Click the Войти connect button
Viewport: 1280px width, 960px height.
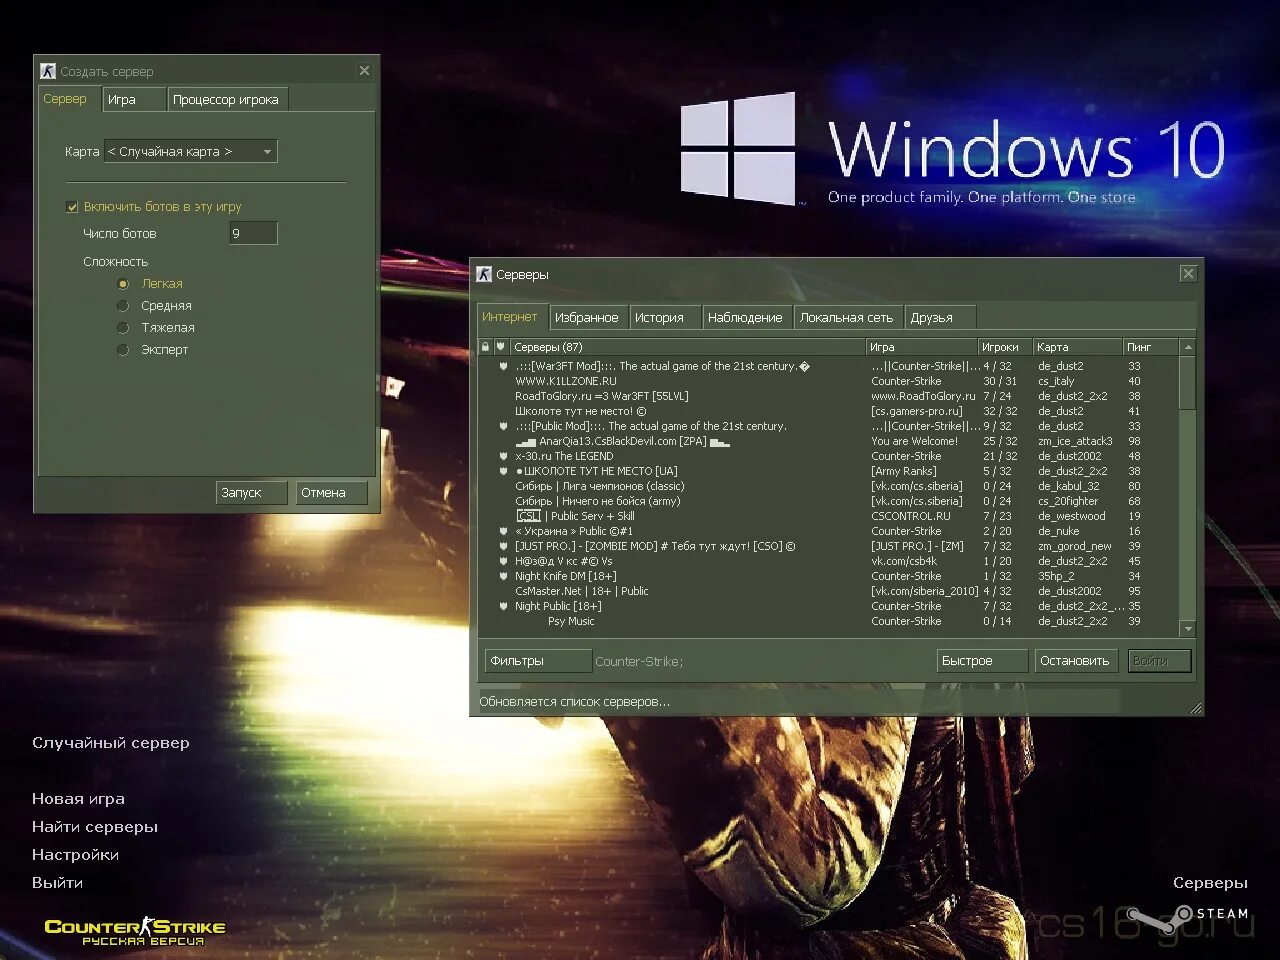tap(1159, 661)
